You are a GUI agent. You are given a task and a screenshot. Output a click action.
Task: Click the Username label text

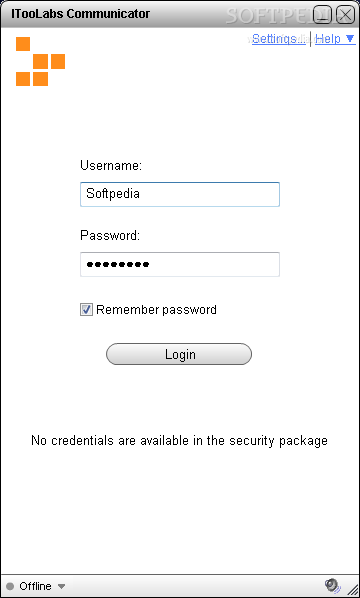pos(111,166)
